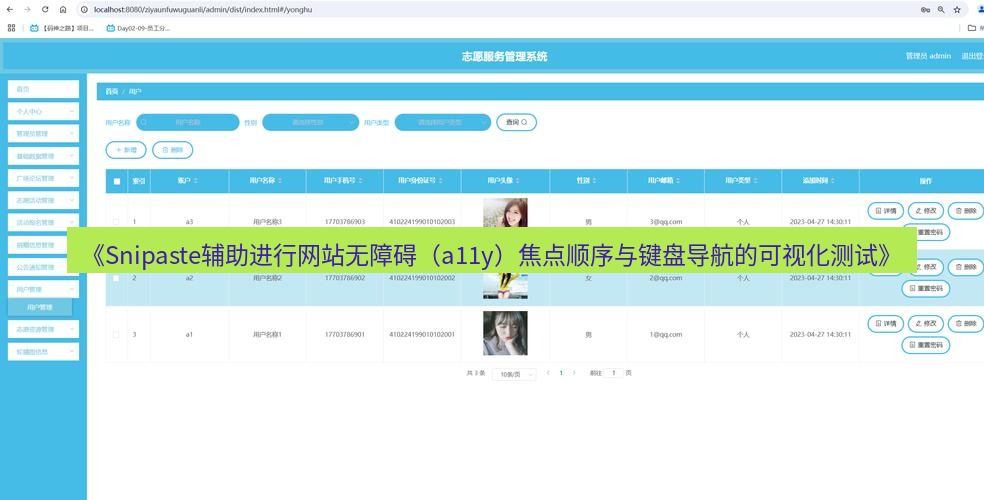
Task: Sort table by 用户身份证号 column arrows
Action: pos(441,181)
